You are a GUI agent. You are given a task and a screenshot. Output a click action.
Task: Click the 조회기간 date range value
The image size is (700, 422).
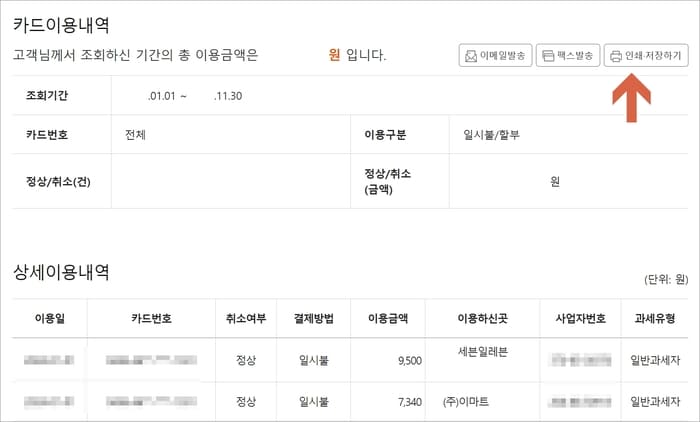(x=195, y=96)
